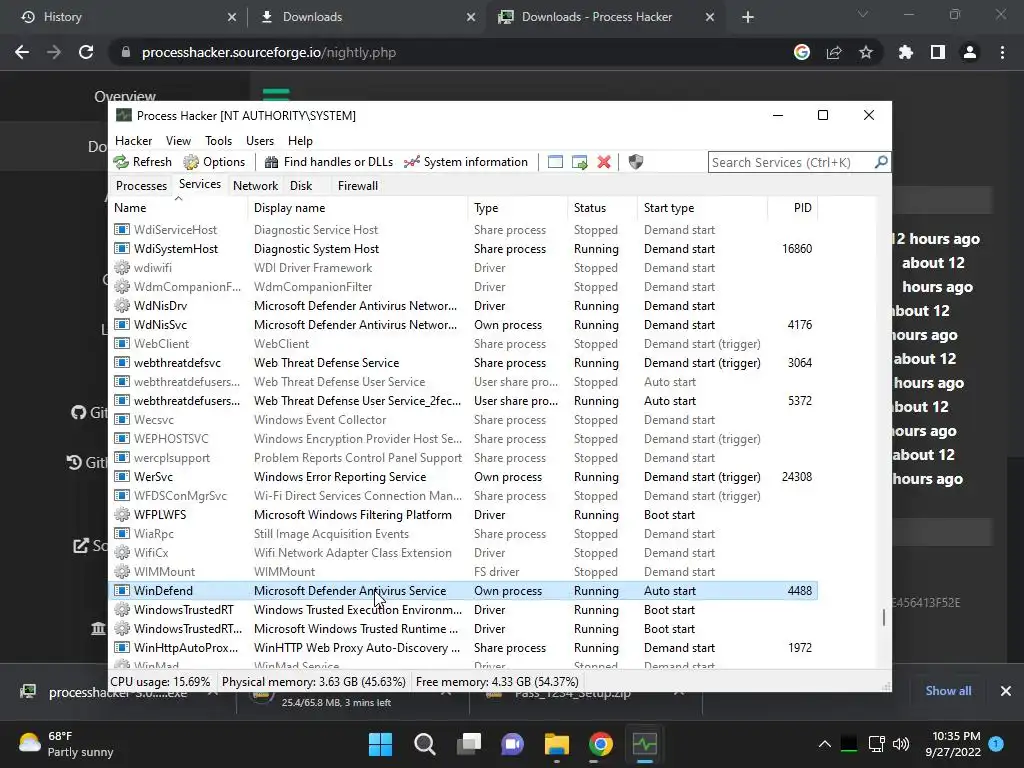Viewport: 1024px width, 768px height.
Task: Open a new browser tab
Action: (x=748, y=18)
